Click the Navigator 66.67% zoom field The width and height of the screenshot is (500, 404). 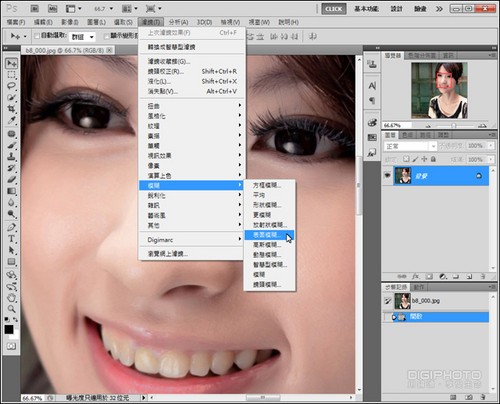tap(397, 125)
